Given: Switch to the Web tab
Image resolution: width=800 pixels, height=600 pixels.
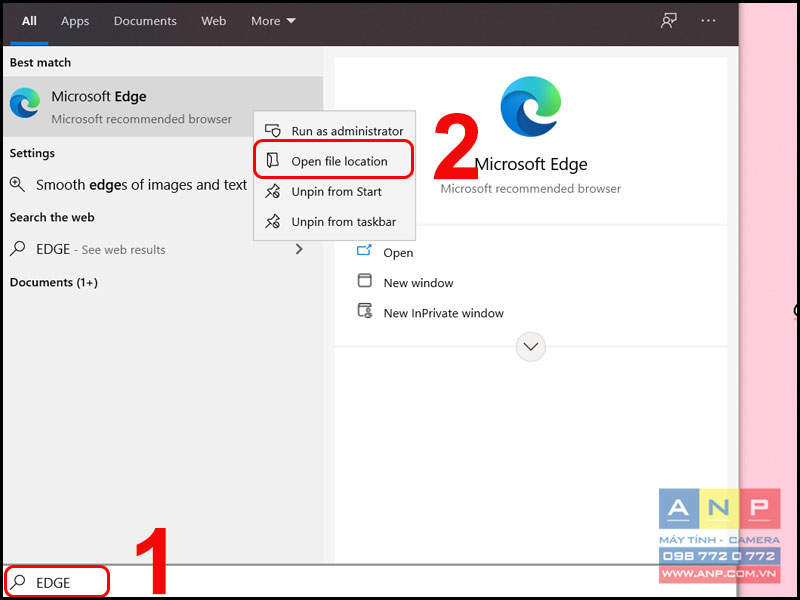Looking at the screenshot, I should 213,21.
